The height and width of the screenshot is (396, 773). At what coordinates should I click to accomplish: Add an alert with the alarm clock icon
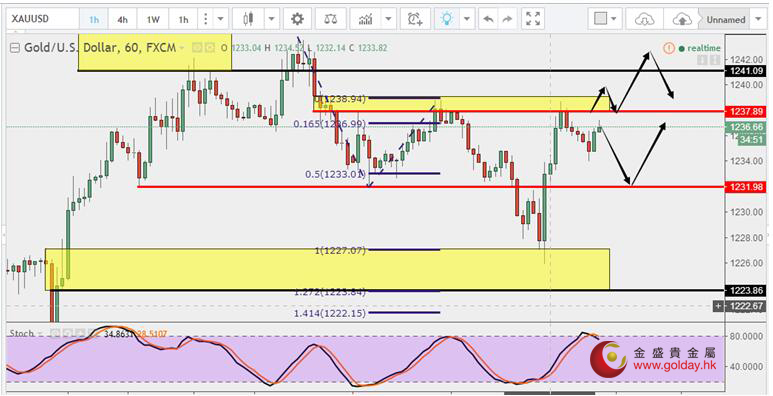pyautogui.click(x=415, y=19)
